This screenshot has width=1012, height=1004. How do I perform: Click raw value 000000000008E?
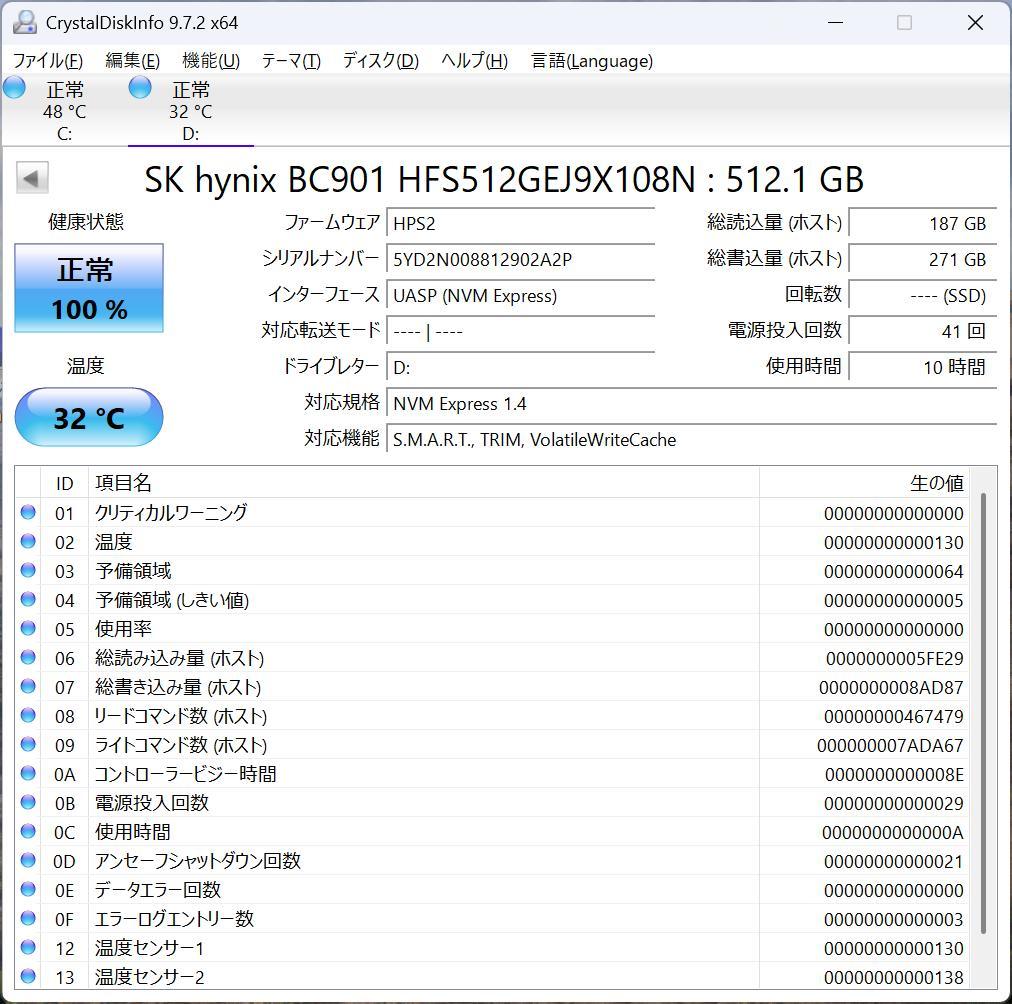tap(895, 774)
